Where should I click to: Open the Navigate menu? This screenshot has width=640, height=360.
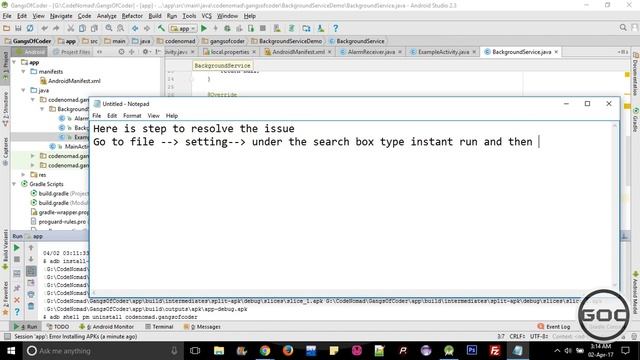tap(61, 16)
